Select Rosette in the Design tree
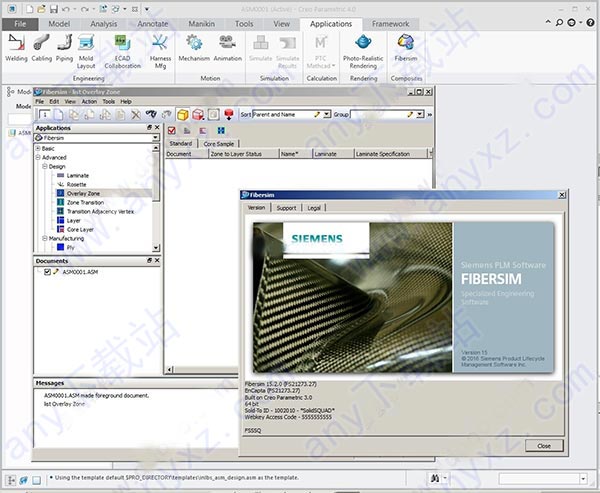600x493 pixels. [77, 184]
